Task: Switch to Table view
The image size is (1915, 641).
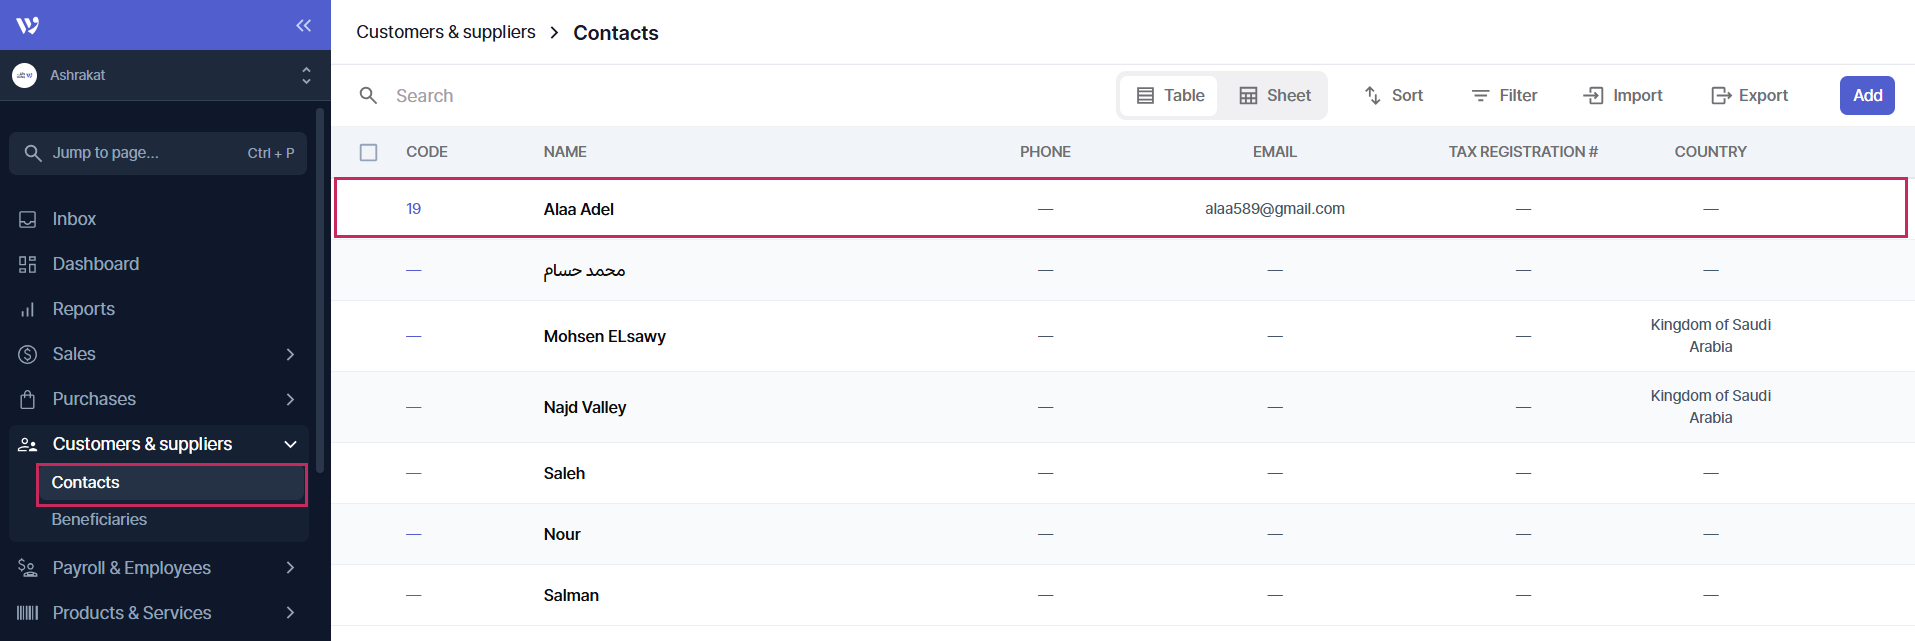Action: pos(1169,95)
